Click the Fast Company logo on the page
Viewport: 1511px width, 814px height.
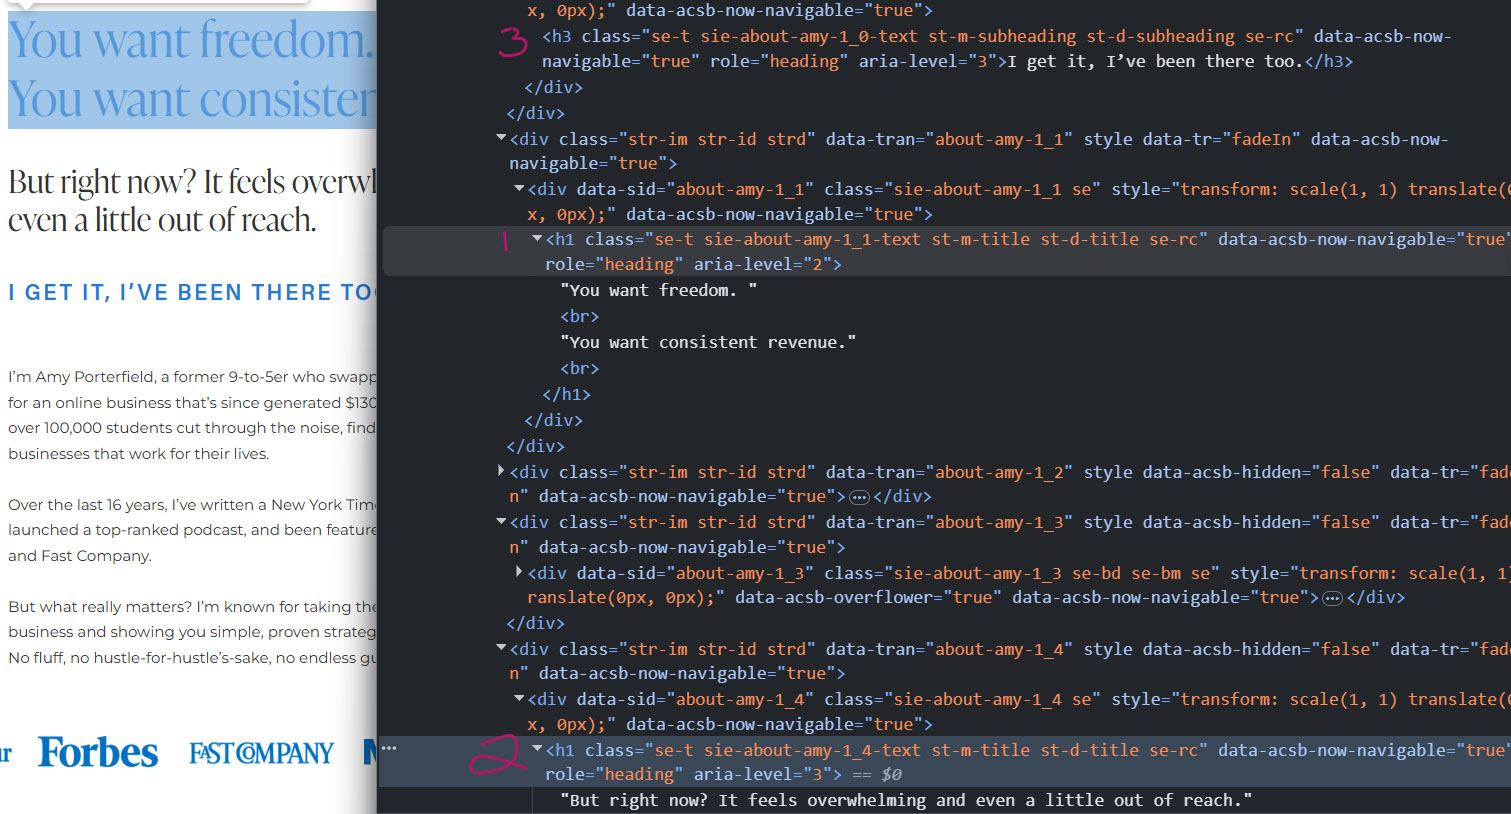pos(261,753)
